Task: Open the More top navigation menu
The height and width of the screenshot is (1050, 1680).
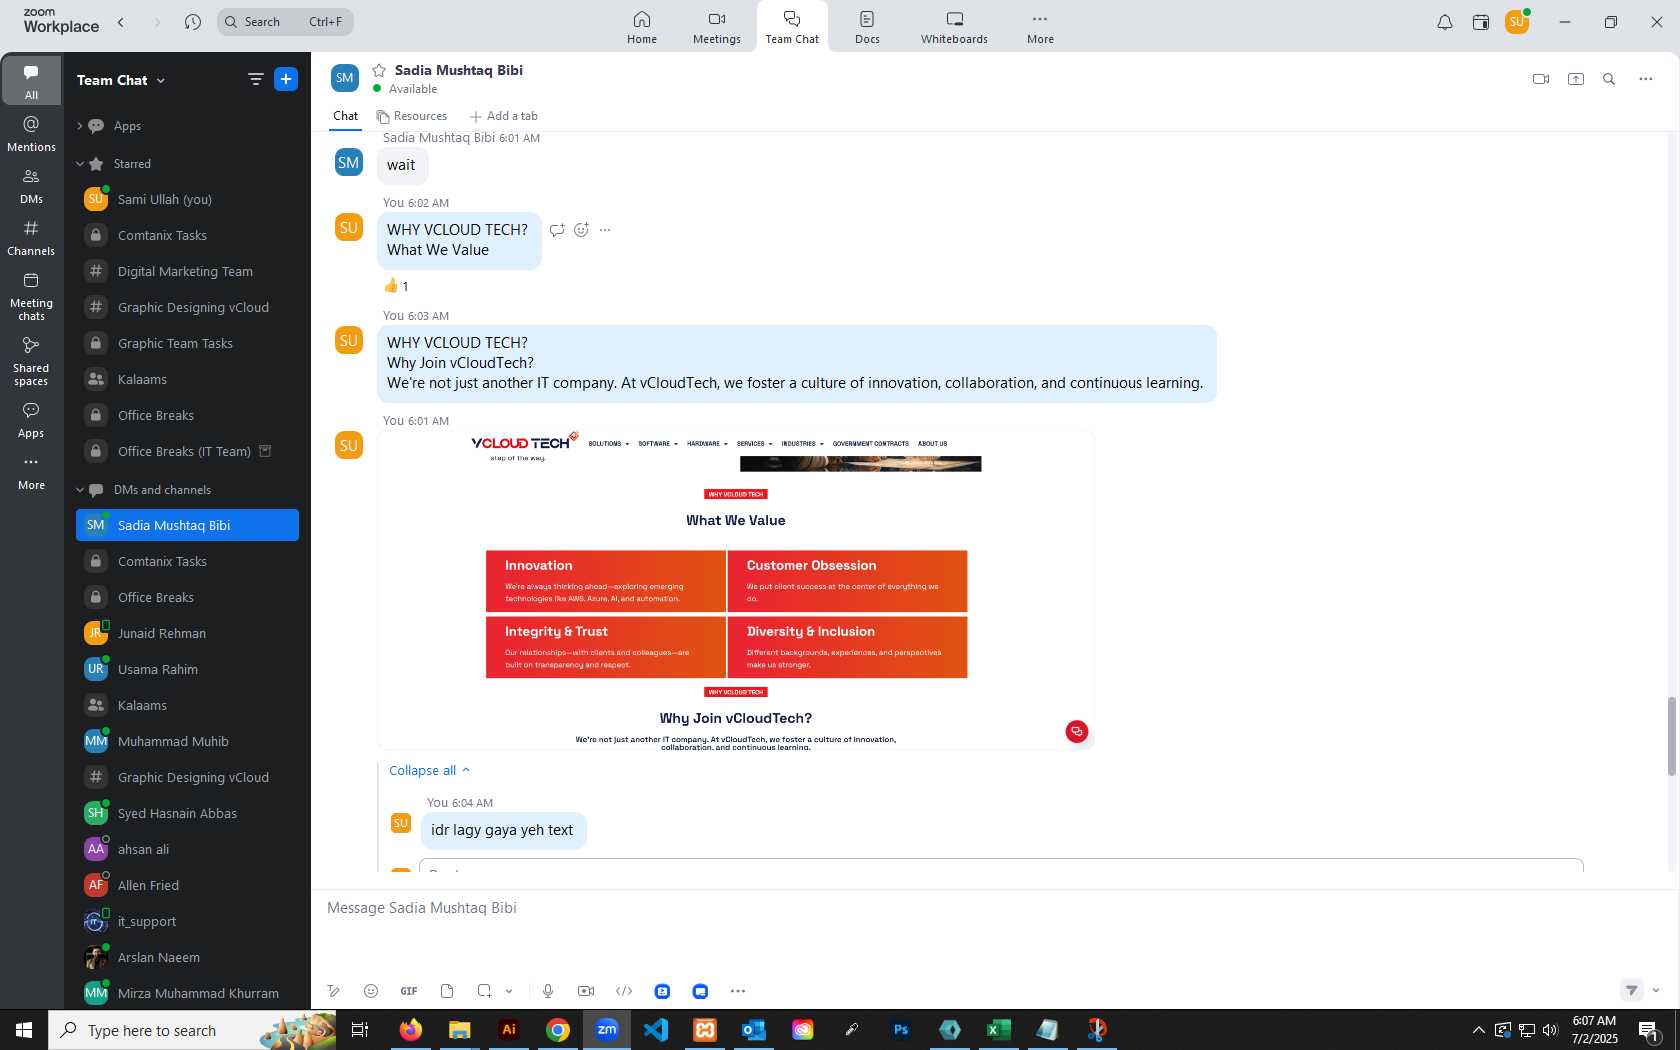Action: (1040, 27)
